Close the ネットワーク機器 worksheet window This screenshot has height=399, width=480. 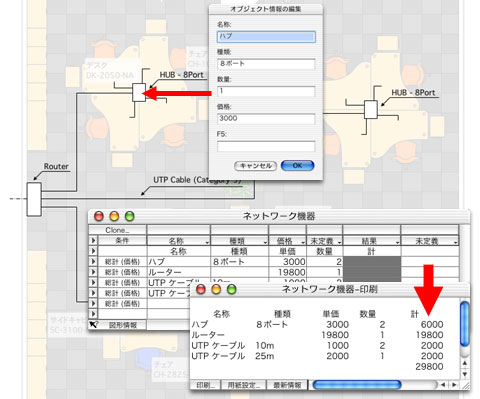coord(99,216)
